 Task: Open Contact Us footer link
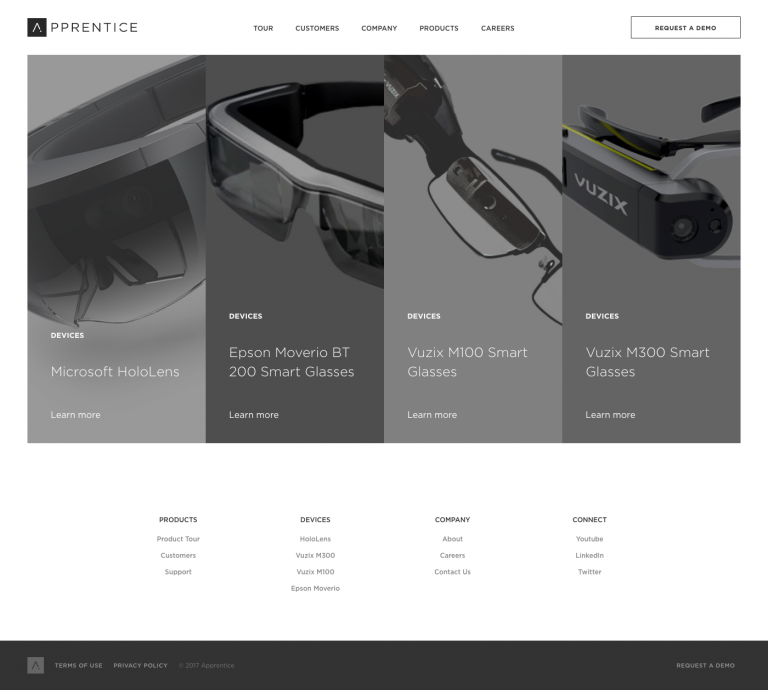453,571
